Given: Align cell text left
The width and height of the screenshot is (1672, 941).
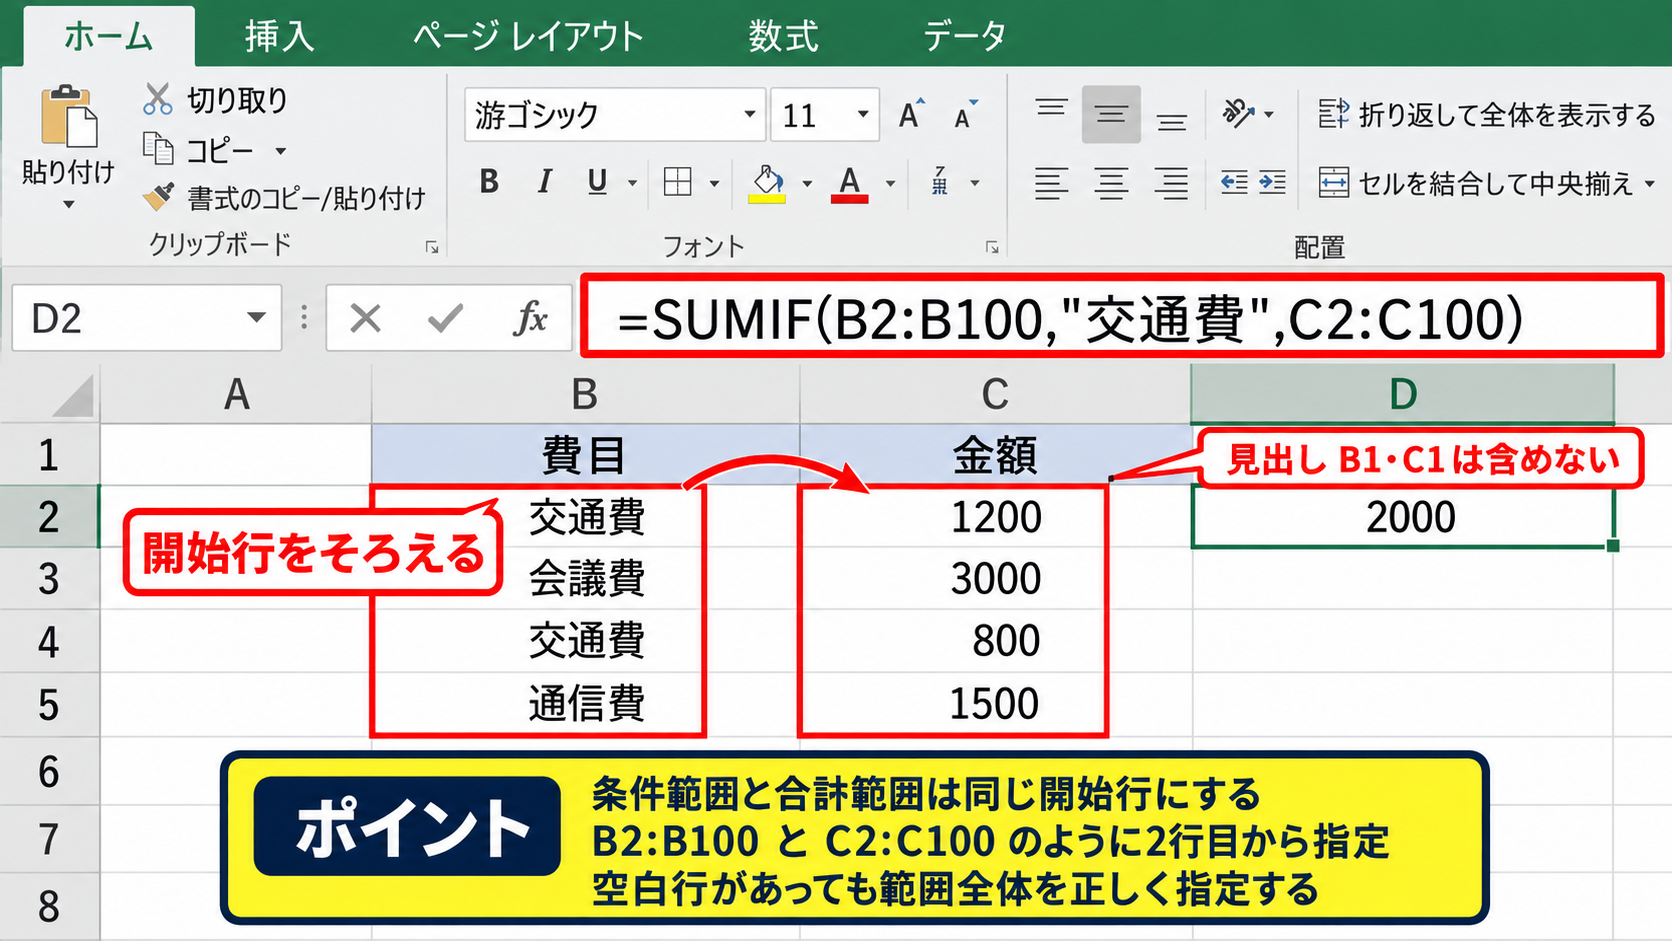Looking at the screenshot, I should click(x=1051, y=183).
